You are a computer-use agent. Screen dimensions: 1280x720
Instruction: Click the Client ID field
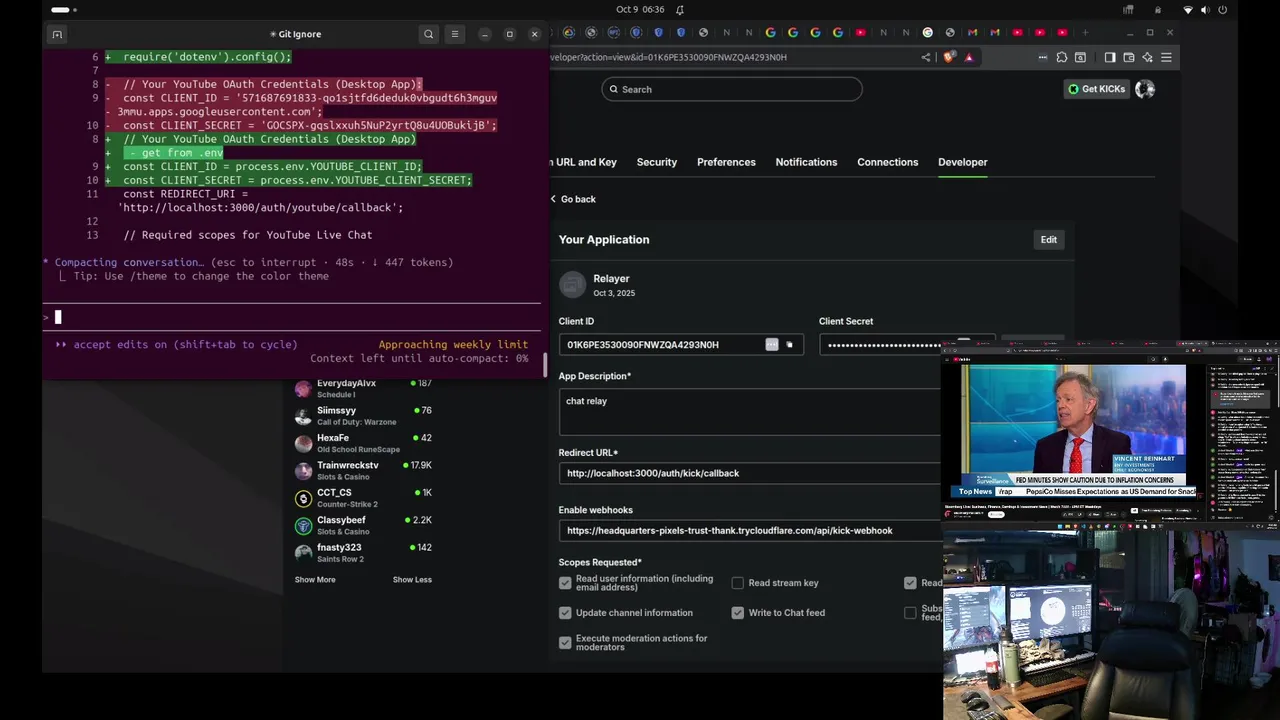pyautogui.click(x=680, y=345)
